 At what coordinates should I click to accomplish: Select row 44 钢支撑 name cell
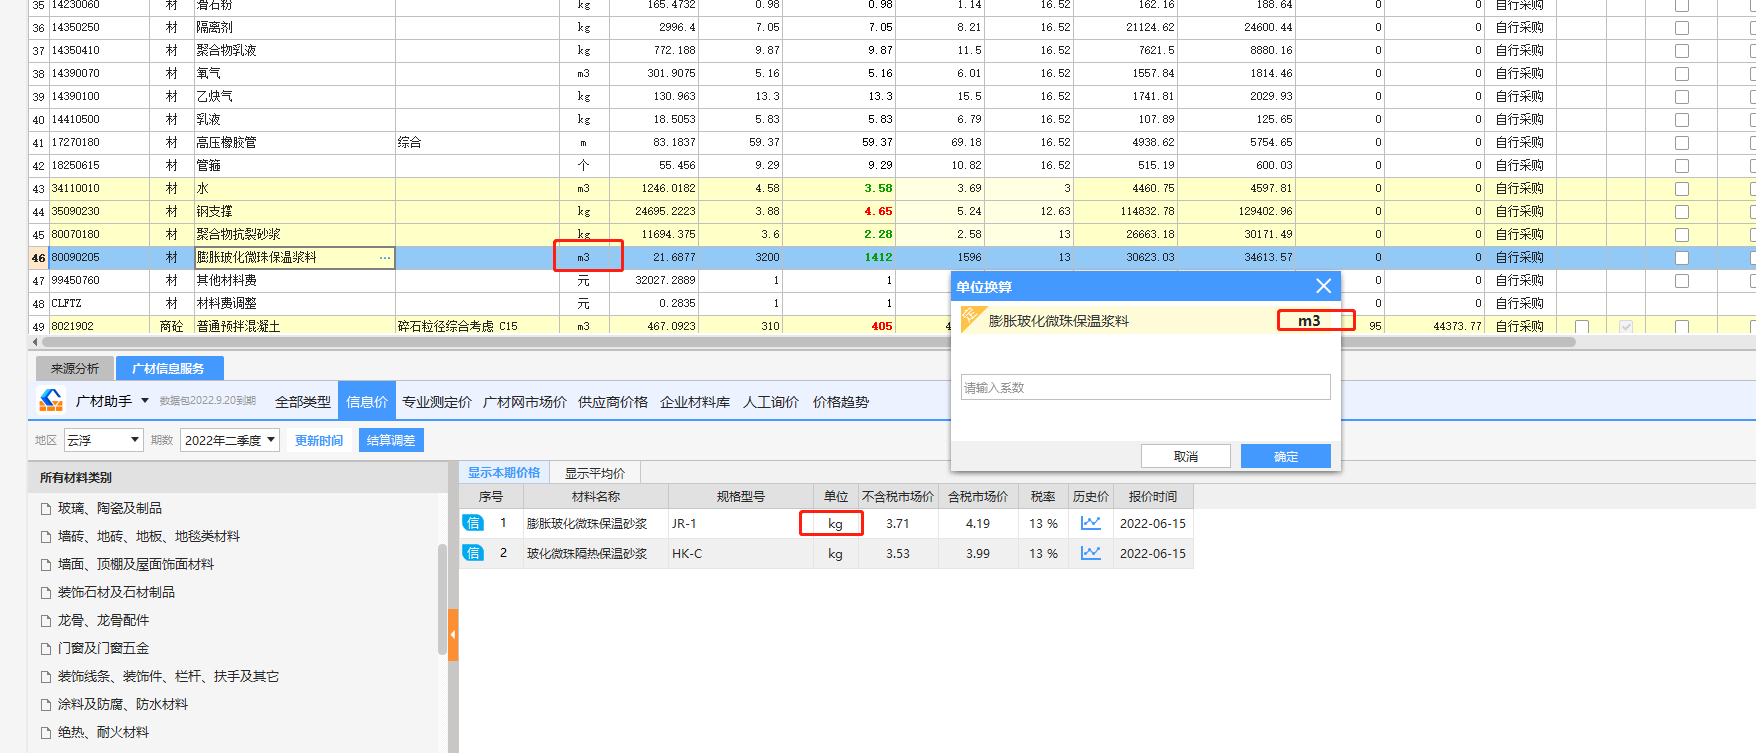[x=295, y=212]
